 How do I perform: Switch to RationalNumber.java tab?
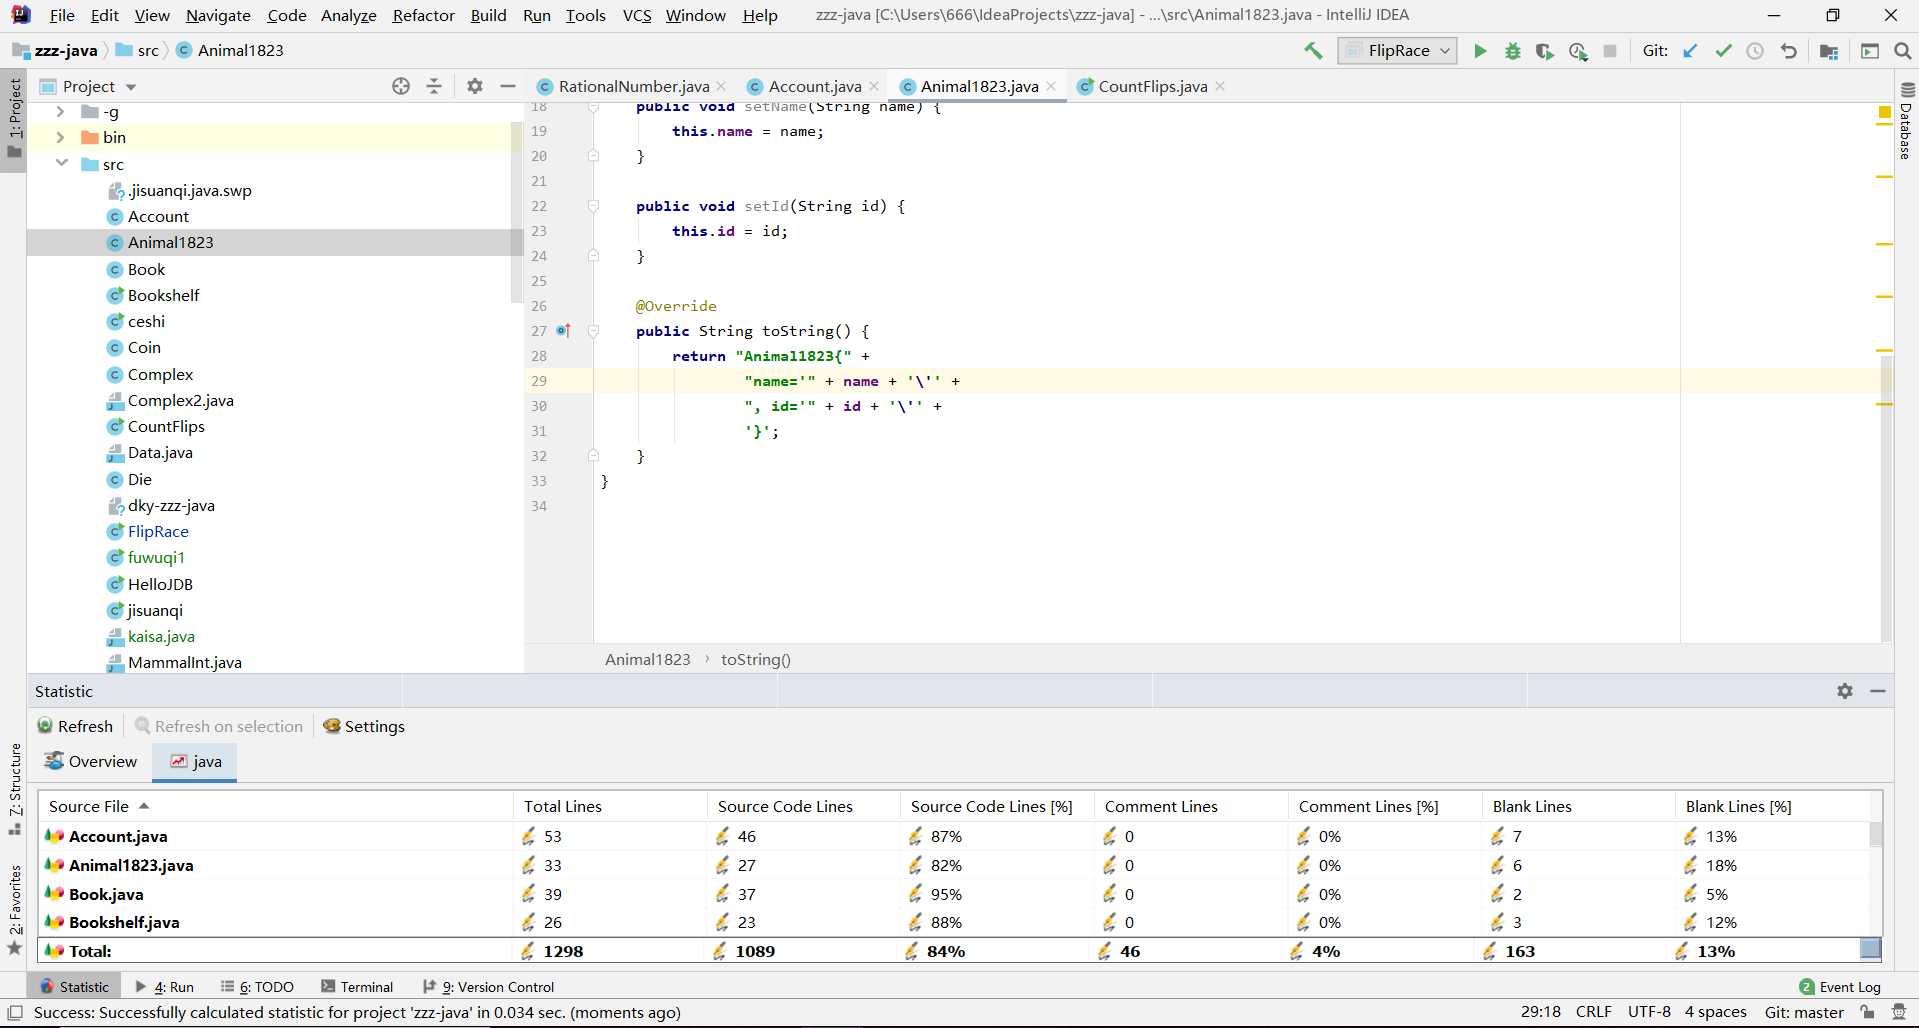point(633,86)
